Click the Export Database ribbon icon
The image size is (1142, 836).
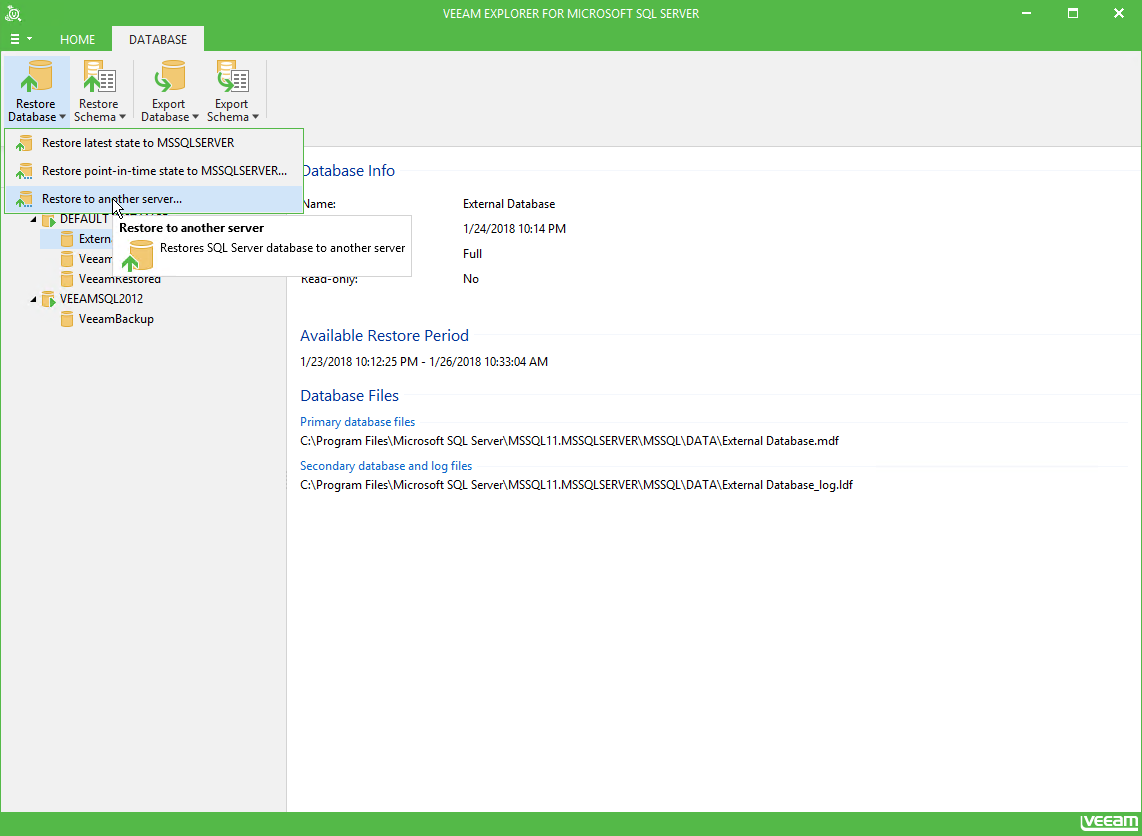click(x=168, y=77)
